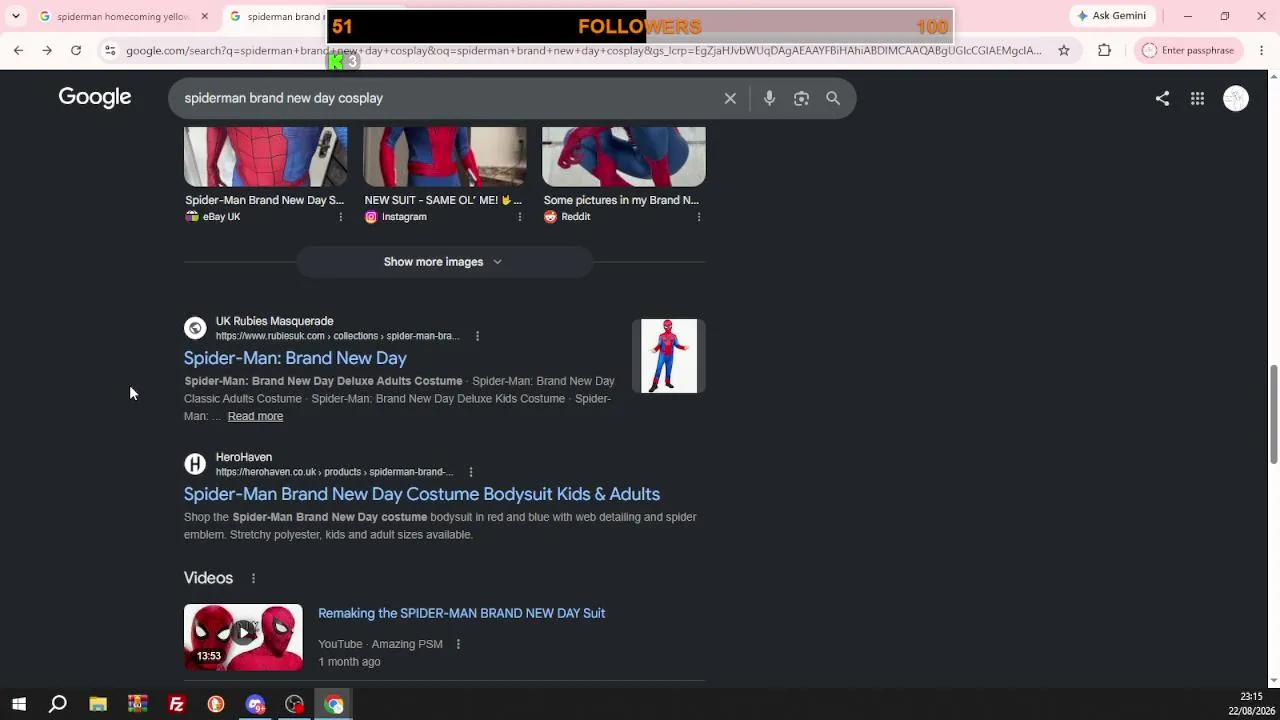Open the Windows Start menu
This screenshot has height=720, width=1280.
[x=19, y=704]
